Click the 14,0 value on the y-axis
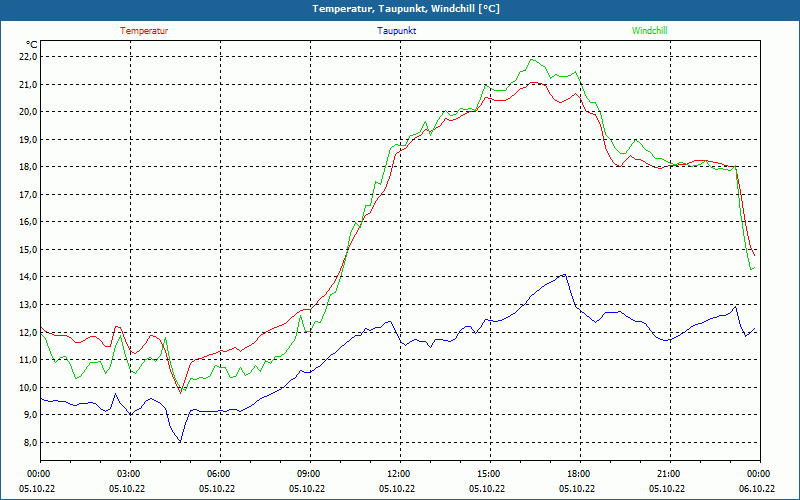Screen dimensions: 800x500 point(28,277)
